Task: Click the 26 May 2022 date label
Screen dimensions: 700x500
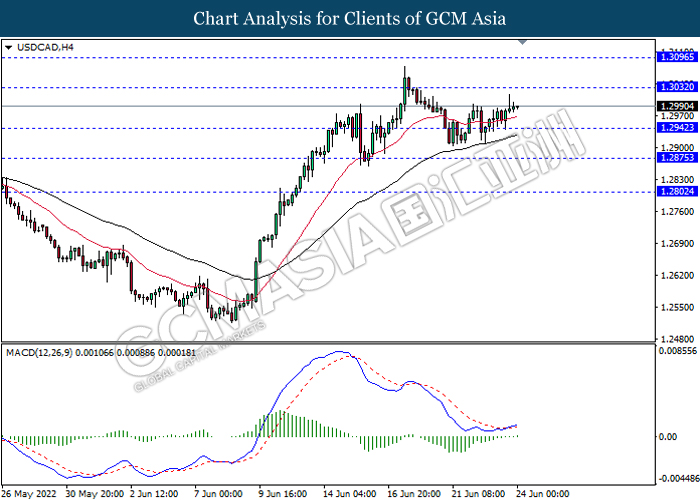Action: [x=29, y=494]
